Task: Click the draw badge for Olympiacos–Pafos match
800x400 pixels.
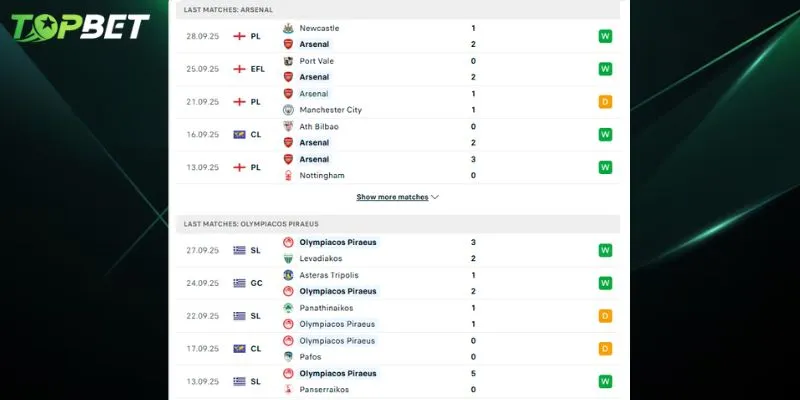Action: coord(605,349)
